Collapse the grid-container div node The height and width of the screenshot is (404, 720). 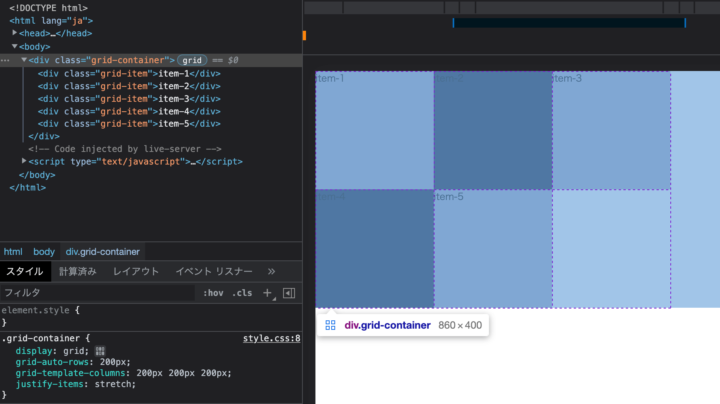24,60
